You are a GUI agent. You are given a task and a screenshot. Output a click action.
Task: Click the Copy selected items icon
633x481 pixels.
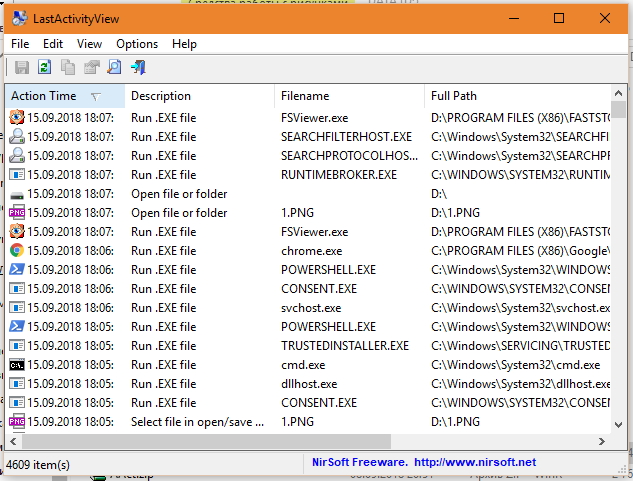[x=68, y=67]
